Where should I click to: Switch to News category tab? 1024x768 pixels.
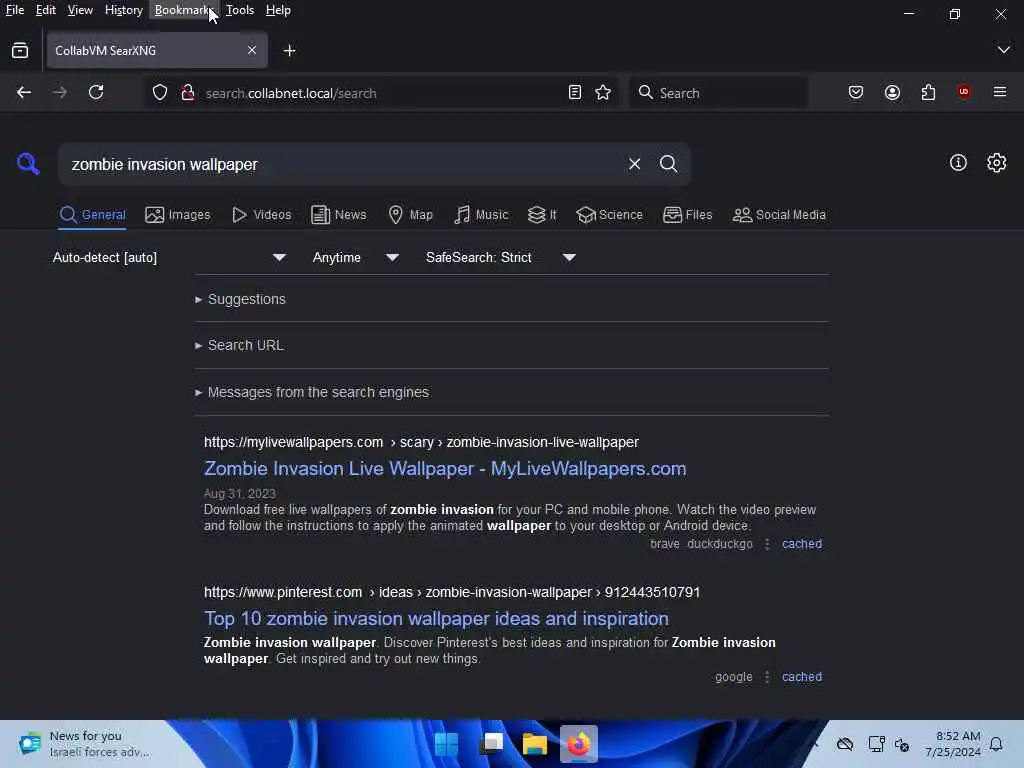click(x=339, y=215)
